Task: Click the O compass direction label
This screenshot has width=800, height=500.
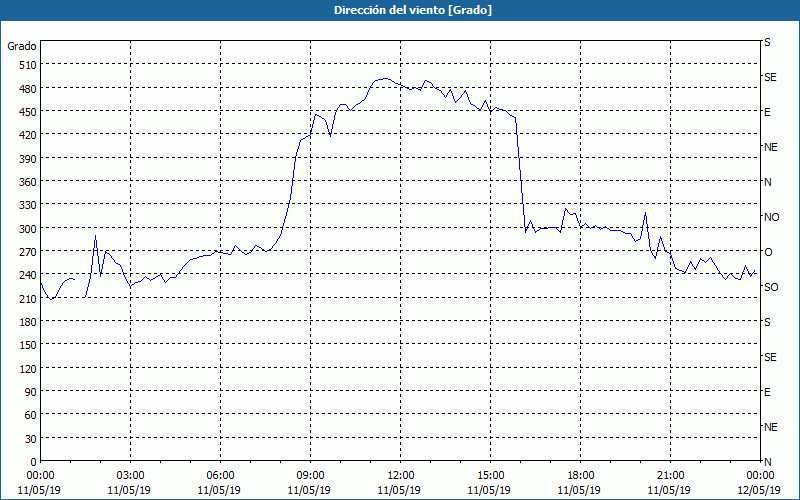Action: click(768, 252)
